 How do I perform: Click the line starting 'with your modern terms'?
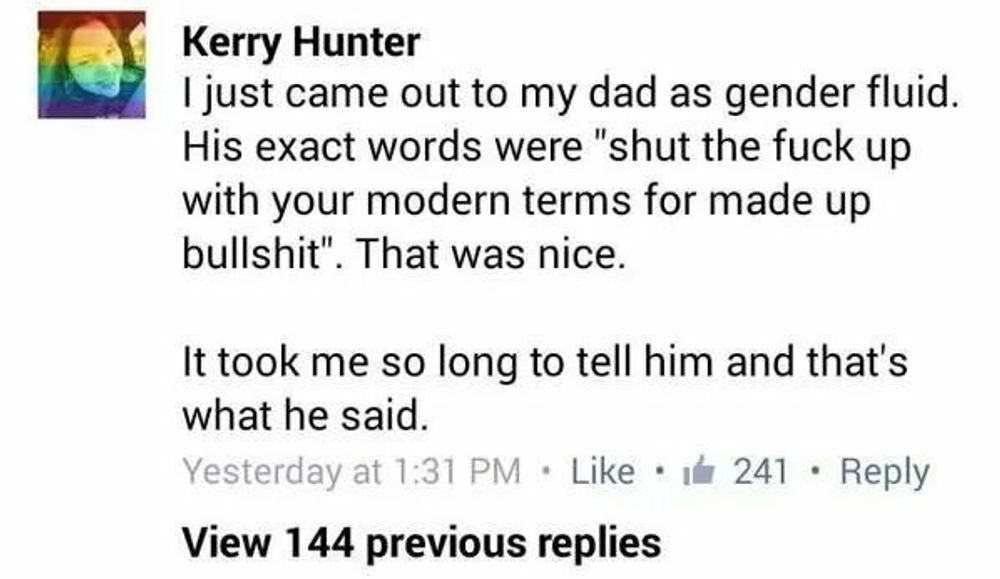pyautogui.click(x=527, y=202)
